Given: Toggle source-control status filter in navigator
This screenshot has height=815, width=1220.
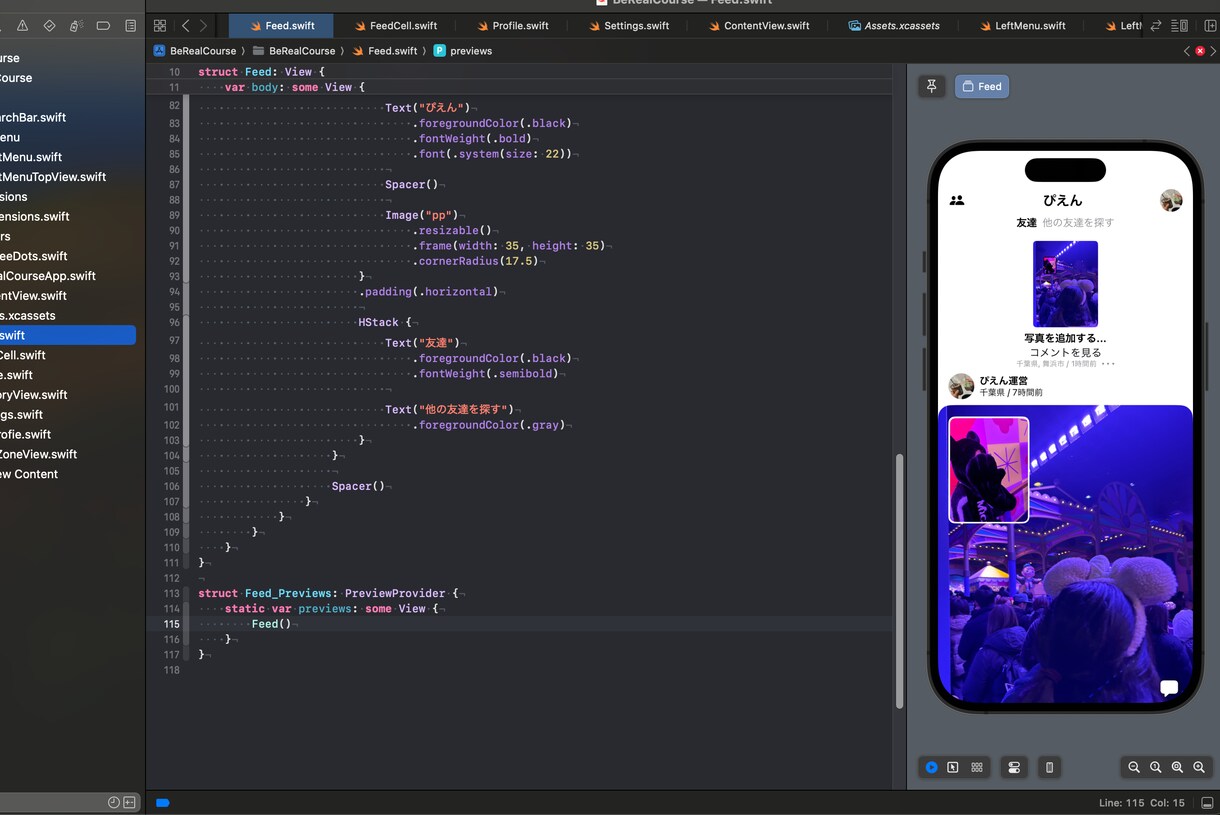Looking at the screenshot, I should (127, 803).
